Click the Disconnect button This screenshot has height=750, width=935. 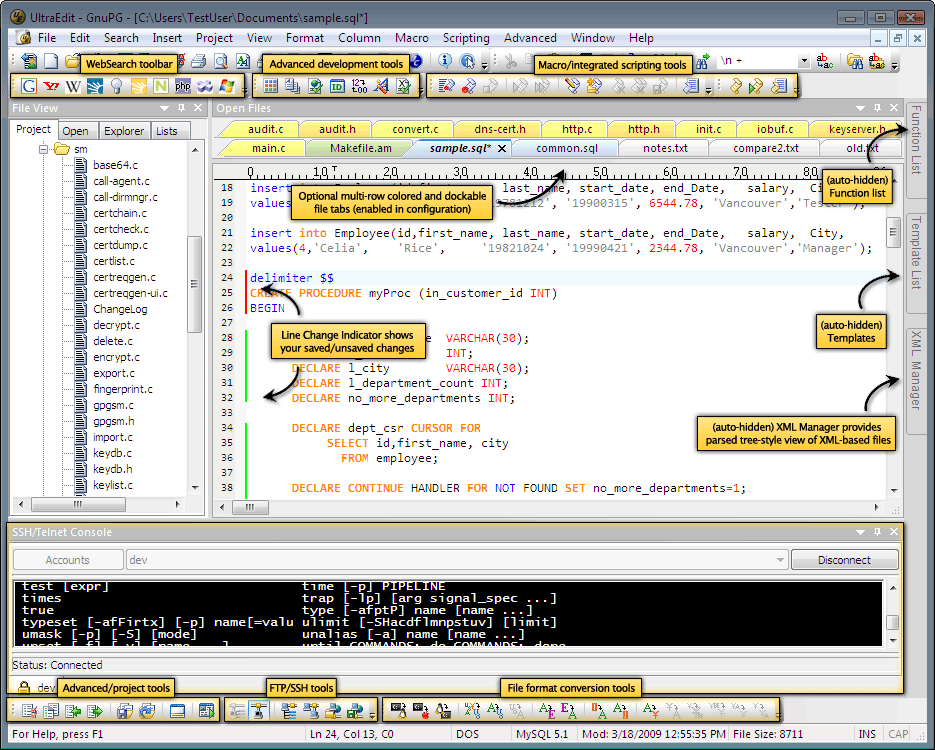(843, 560)
